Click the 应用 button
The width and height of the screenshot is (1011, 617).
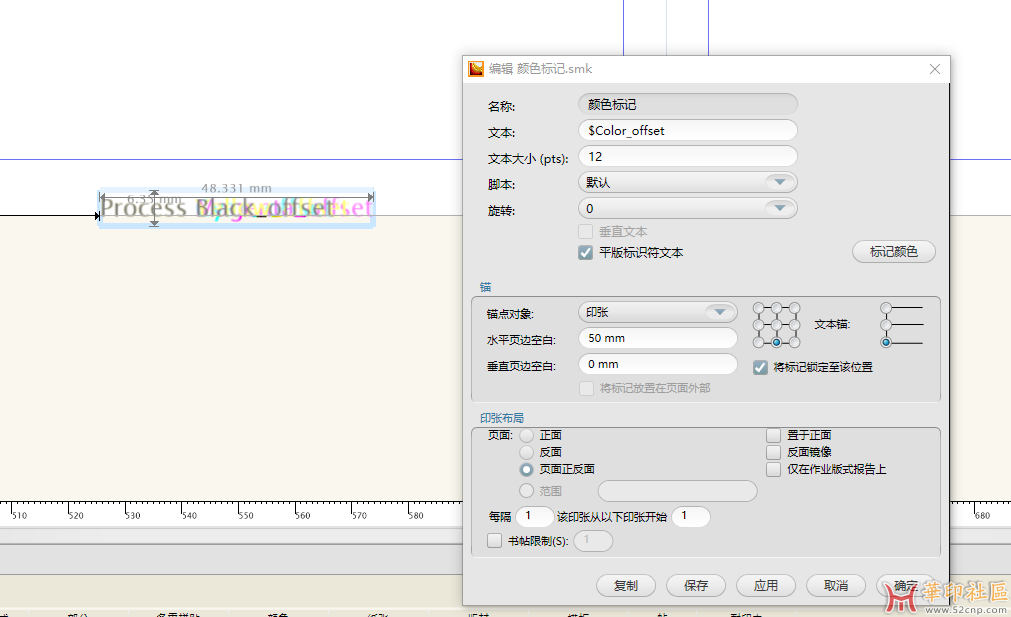[765, 585]
